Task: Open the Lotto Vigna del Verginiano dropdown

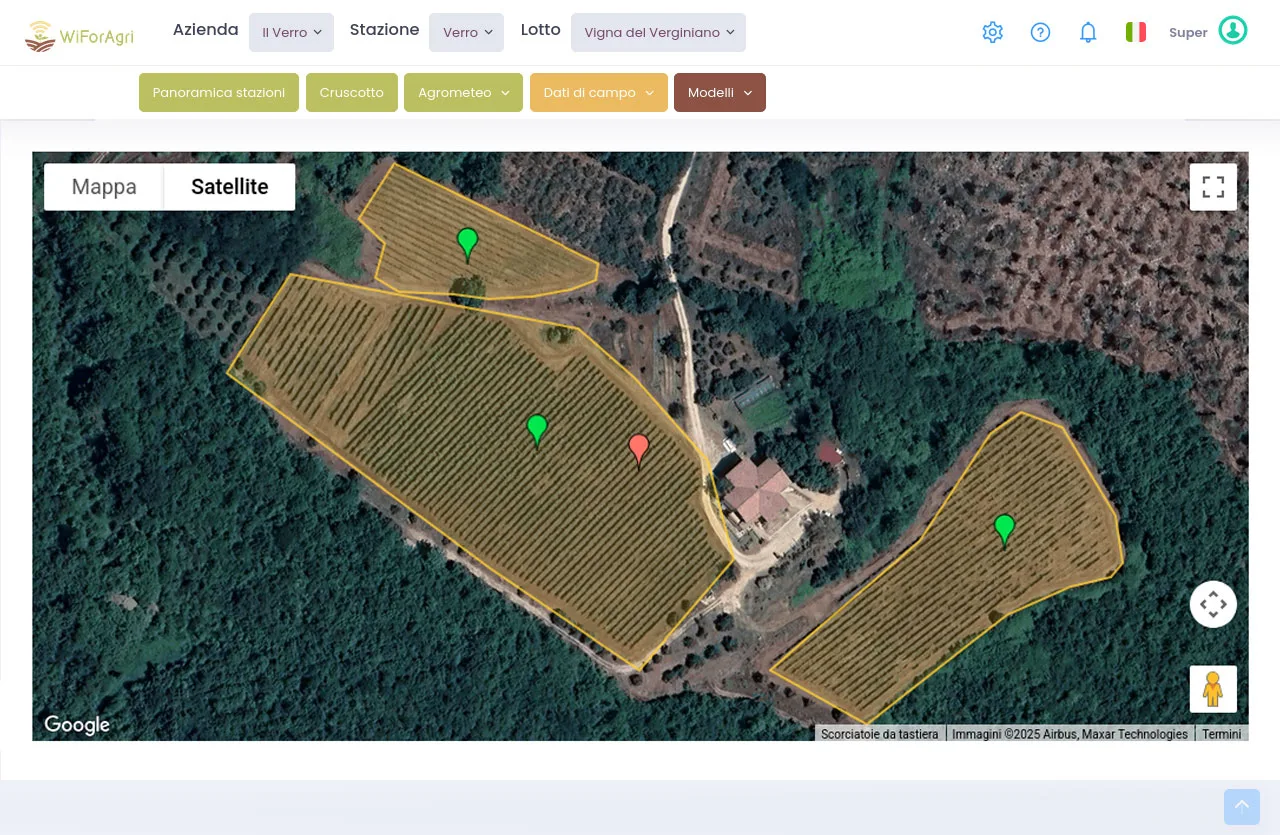Action: 658,33
